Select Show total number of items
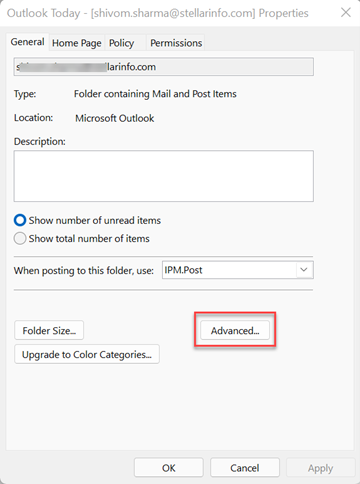The height and width of the screenshot is (484, 360). (82, 239)
